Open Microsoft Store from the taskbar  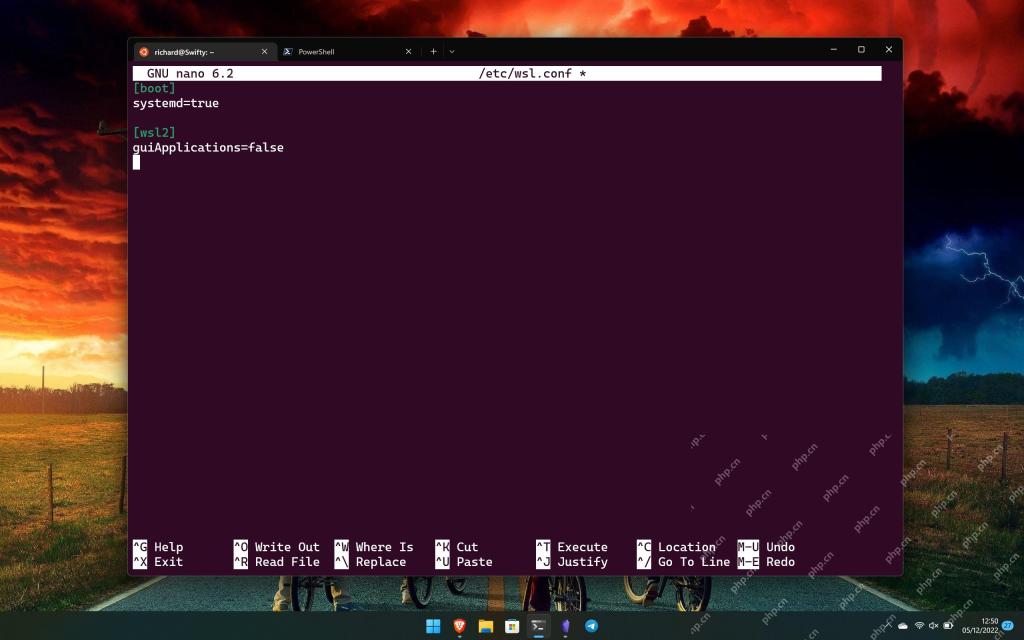click(x=512, y=626)
